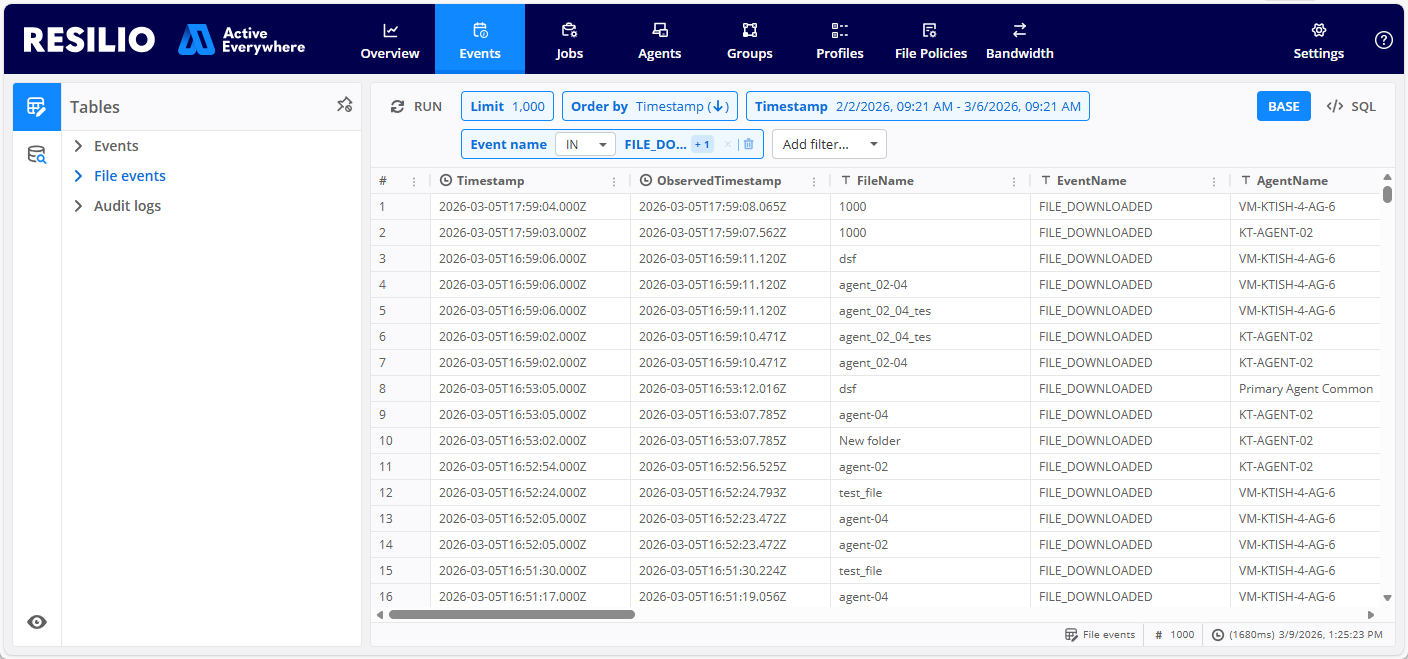Image resolution: width=1408 pixels, height=659 pixels.
Task: Open the Profiles tab
Action: (x=839, y=40)
